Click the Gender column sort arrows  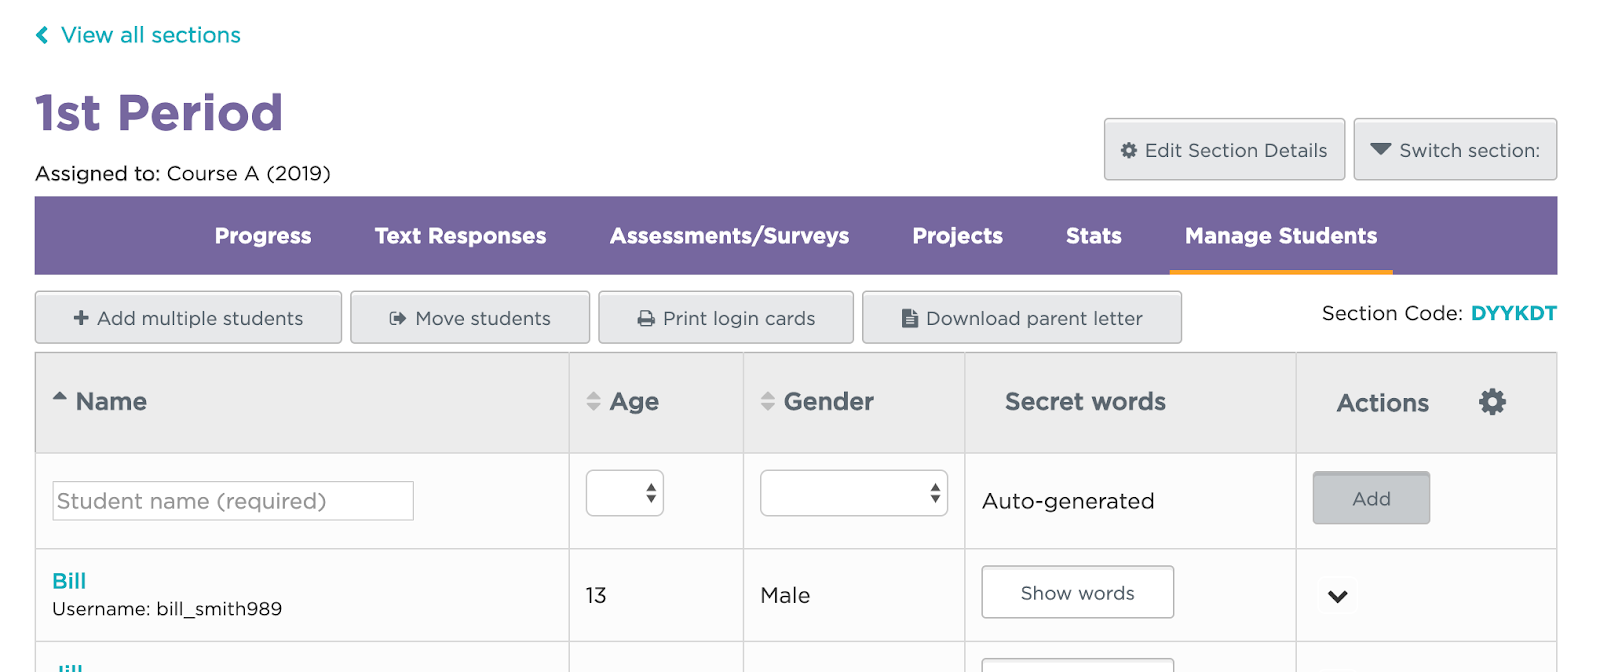[x=767, y=402]
